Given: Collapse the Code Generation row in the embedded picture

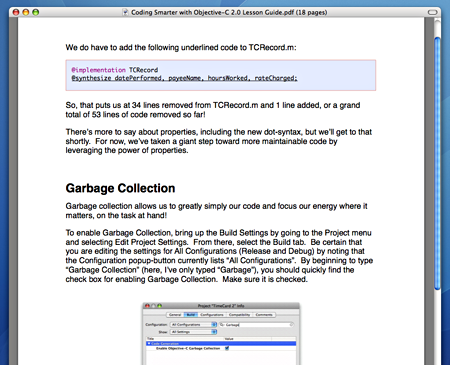Looking at the screenshot, I should click(149, 343).
